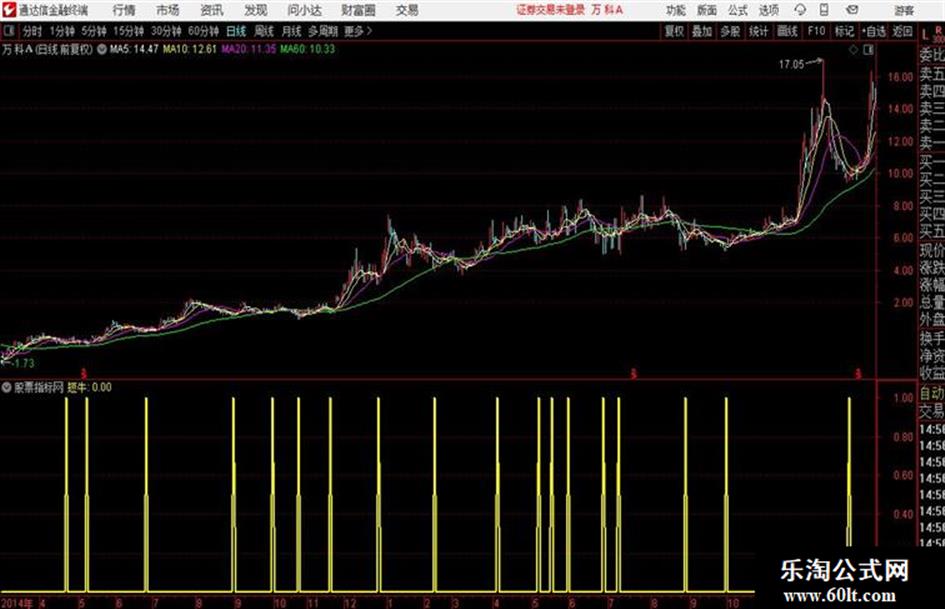The image size is (945, 609).
Task: Toggle the sidebar panel icon before 分时
Action: pos(9,31)
